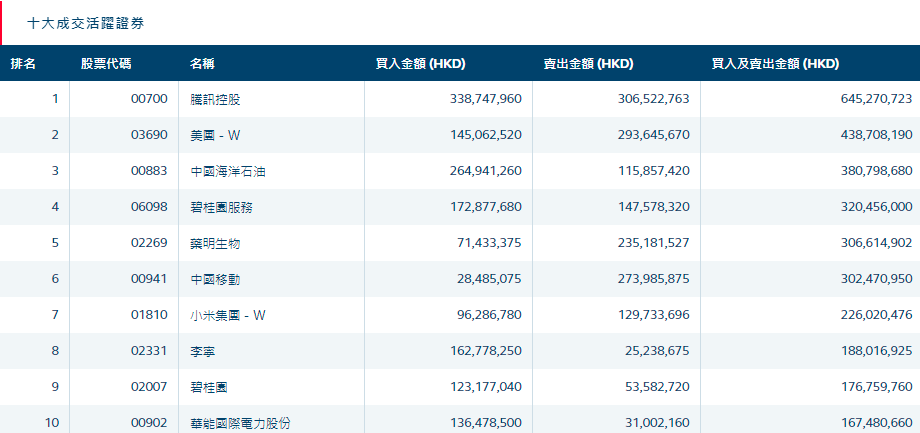Click sell amount 235,181,527
The image size is (920, 433).
click(x=654, y=242)
